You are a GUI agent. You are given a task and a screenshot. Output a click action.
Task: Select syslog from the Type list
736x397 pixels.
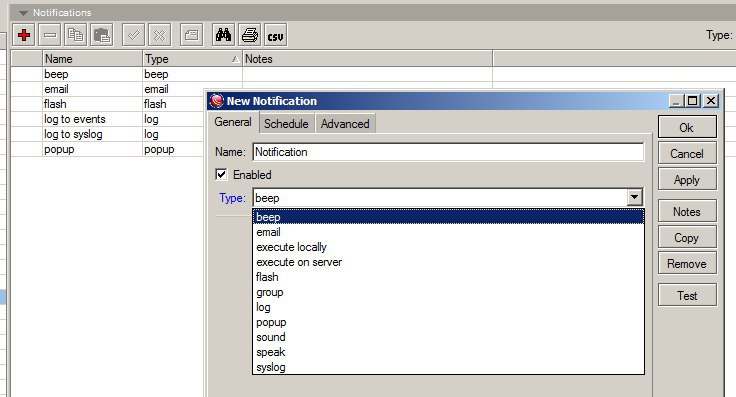448,367
